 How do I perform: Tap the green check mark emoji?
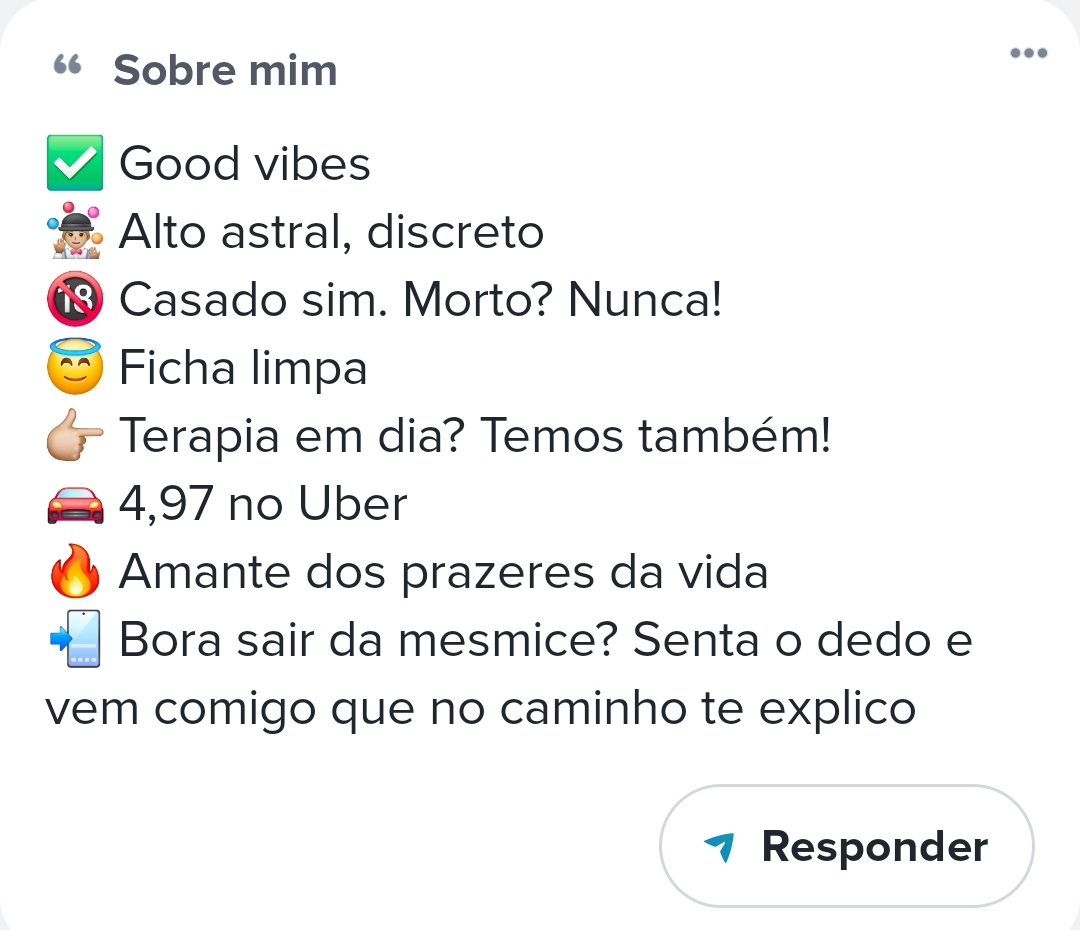tap(74, 165)
